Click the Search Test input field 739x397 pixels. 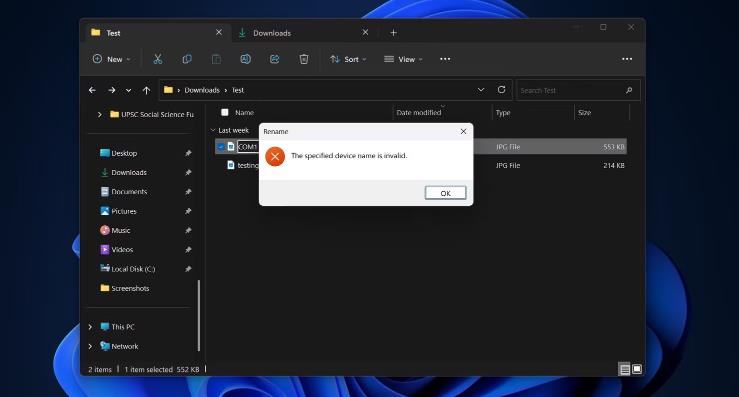tap(578, 90)
